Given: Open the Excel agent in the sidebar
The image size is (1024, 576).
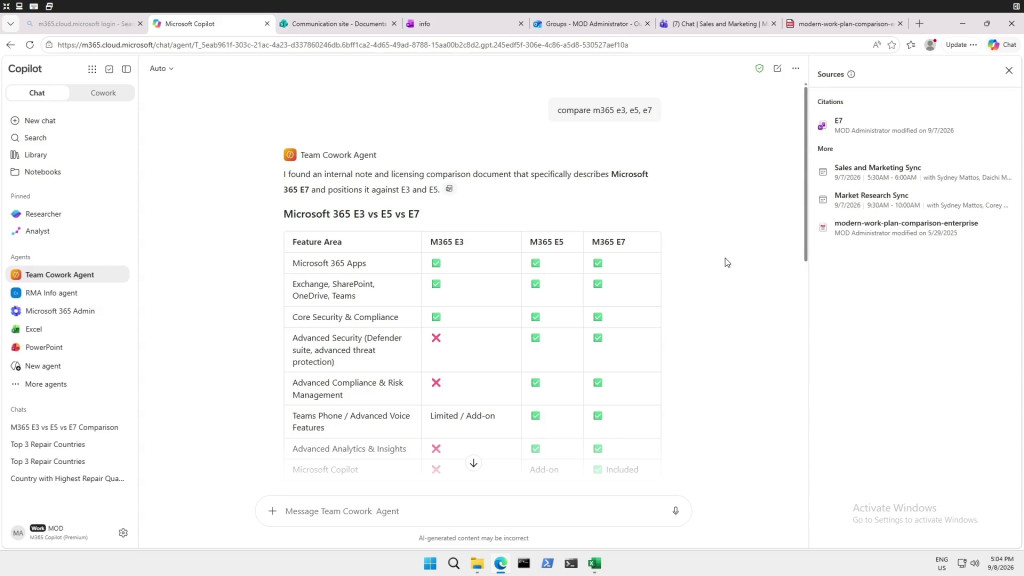Looking at the screenshot, I should coord(33,329).
